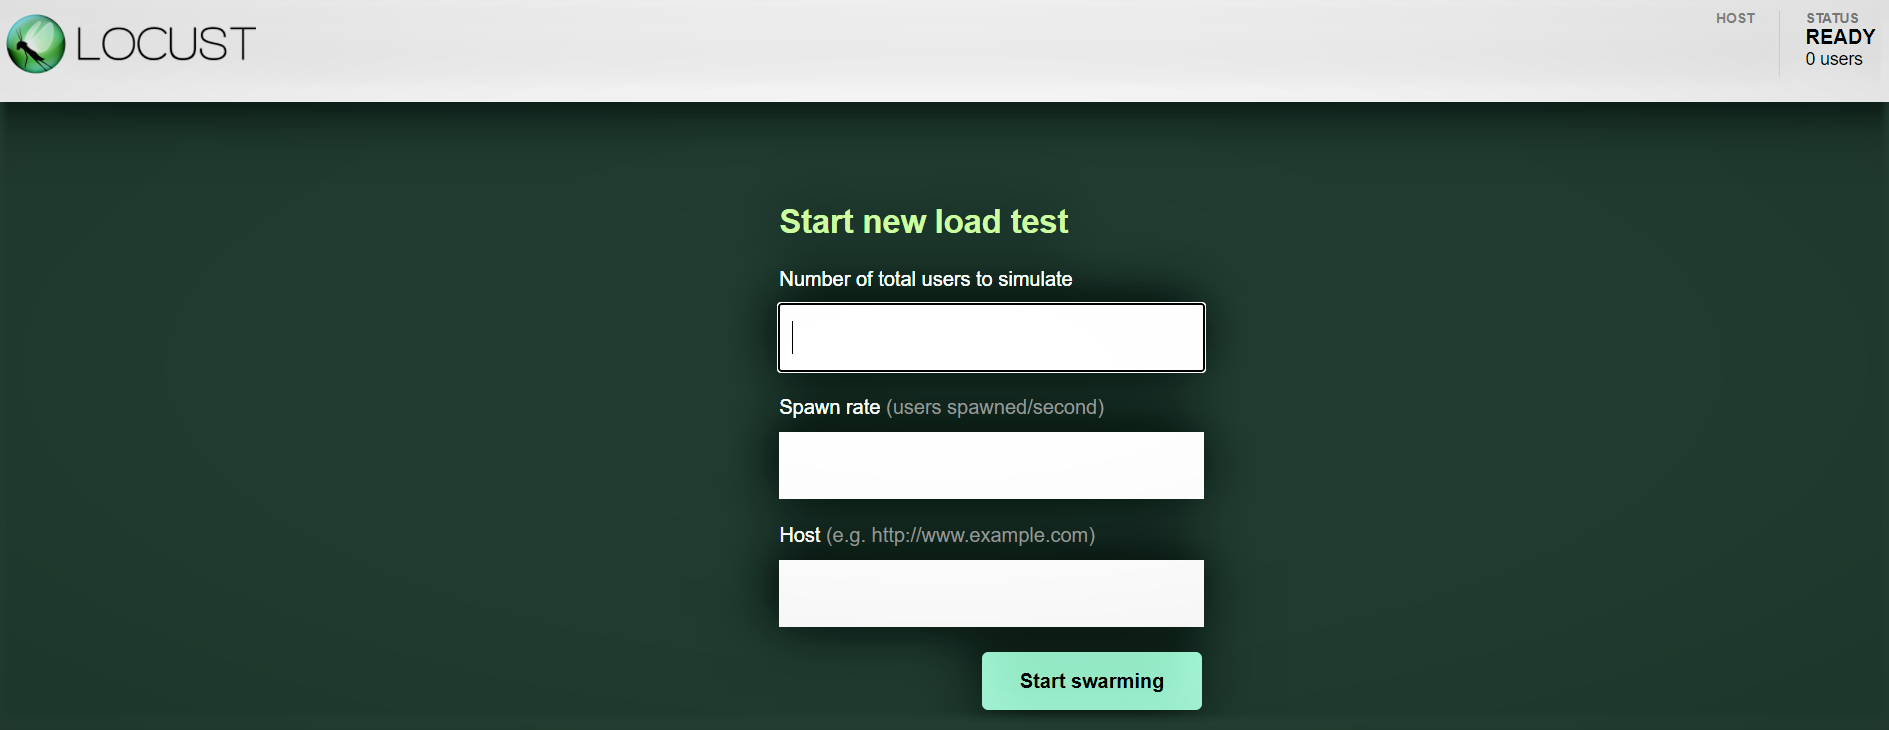
Task: Click the 'Number of total users to simulate' label
Action: pos(926,279)
